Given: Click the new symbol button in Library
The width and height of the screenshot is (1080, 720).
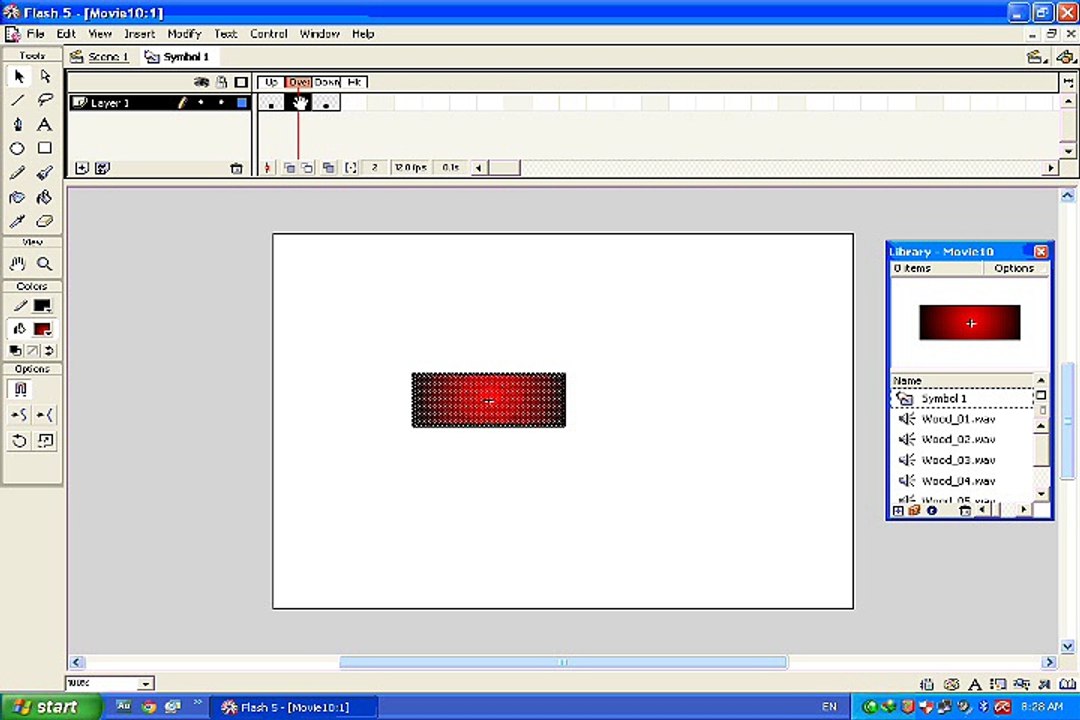Looking at the screenshot, I should click(x=898, y=511).
